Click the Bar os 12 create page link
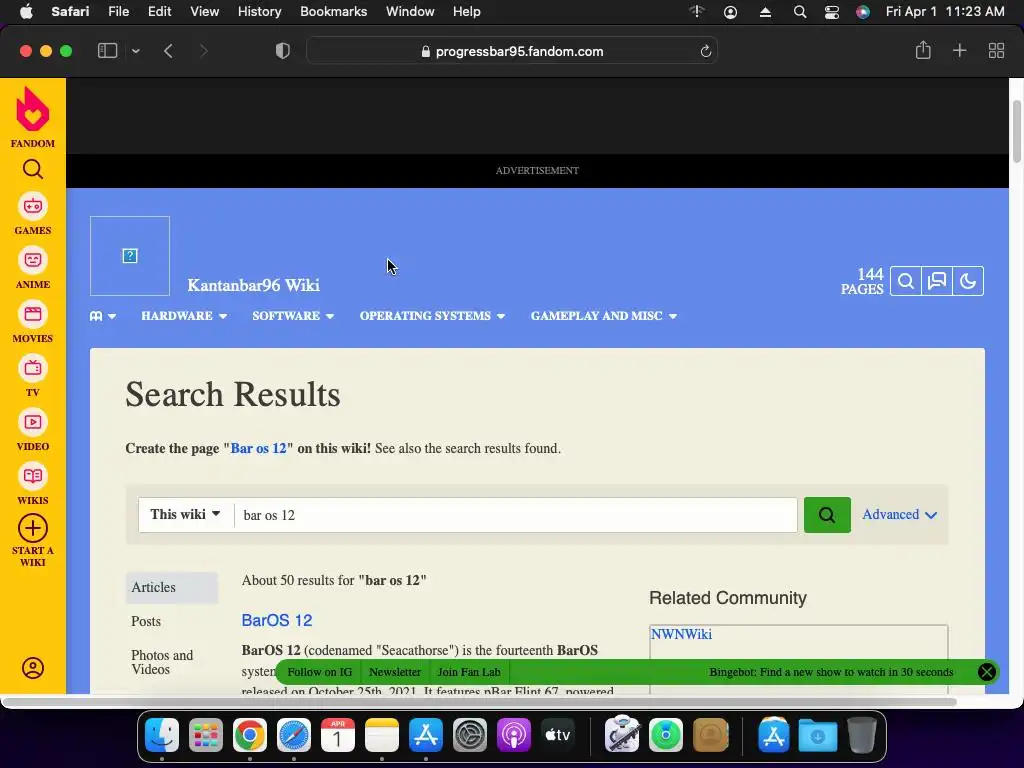Image resolution: width=1024 pixels, height=768 pixels. point(258,449)
